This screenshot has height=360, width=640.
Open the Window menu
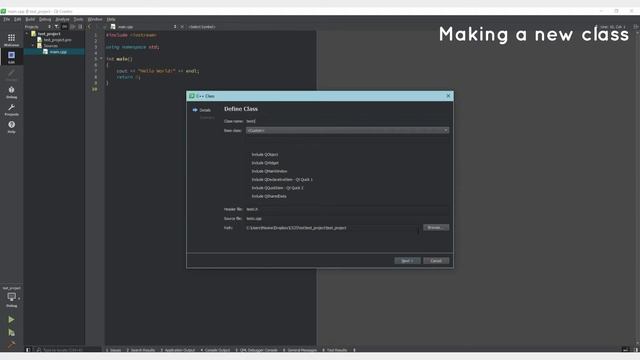pos(95,19)
